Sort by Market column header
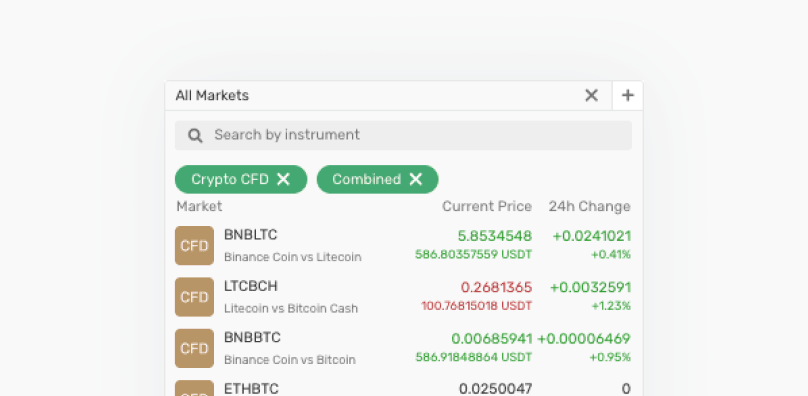The height and width of the screenshot is (396, 808). point(199,206)
